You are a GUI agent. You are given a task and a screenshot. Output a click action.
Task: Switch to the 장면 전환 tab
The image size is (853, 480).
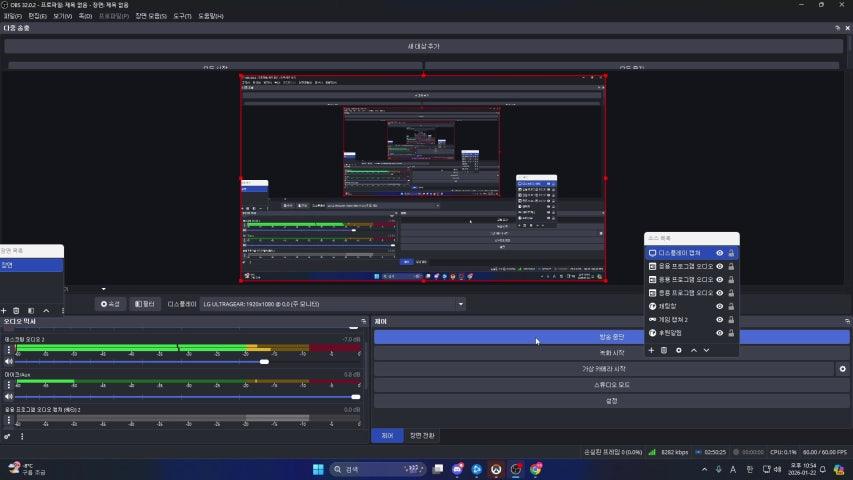click(422, 435)
